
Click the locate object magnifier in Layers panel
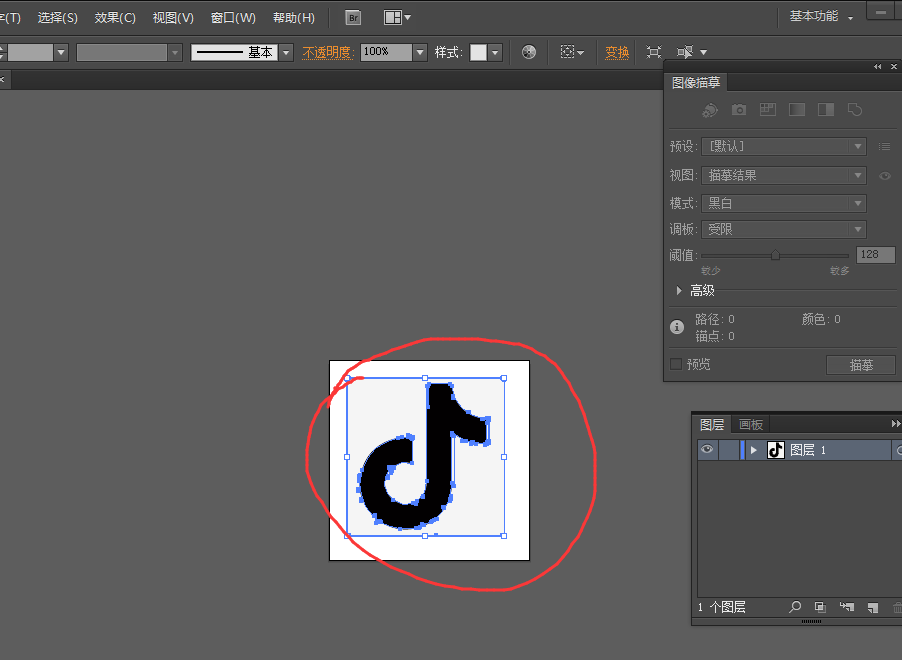(795, 607)
